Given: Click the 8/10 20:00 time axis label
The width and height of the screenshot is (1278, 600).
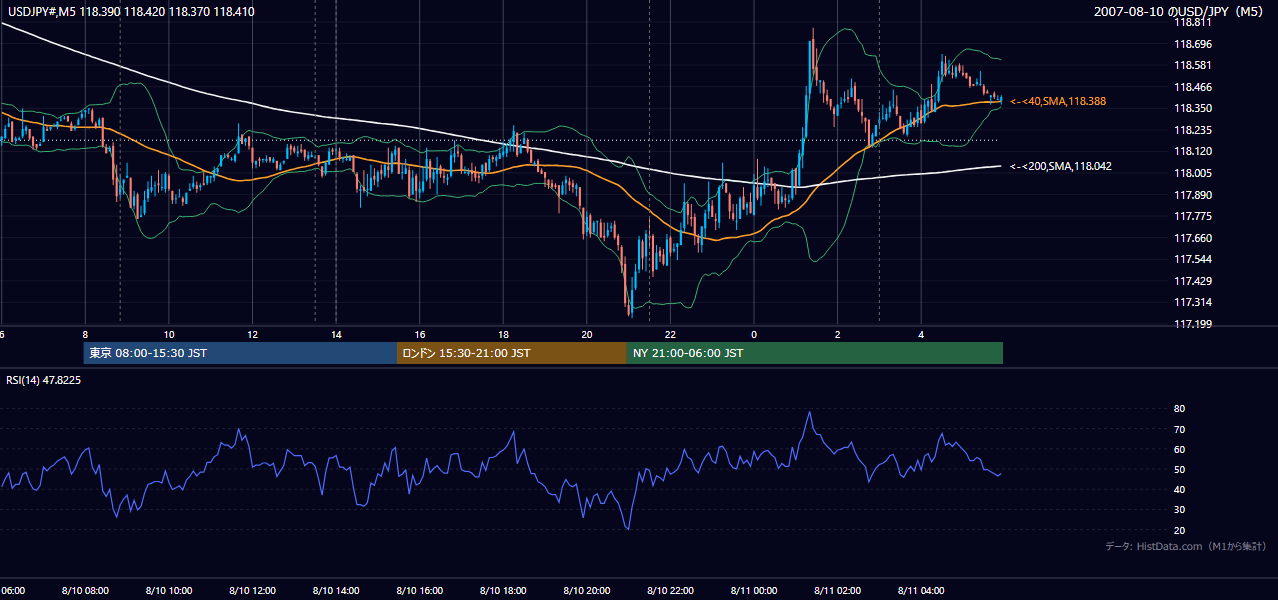Looking at the screenshot, I should click(587, 591).
